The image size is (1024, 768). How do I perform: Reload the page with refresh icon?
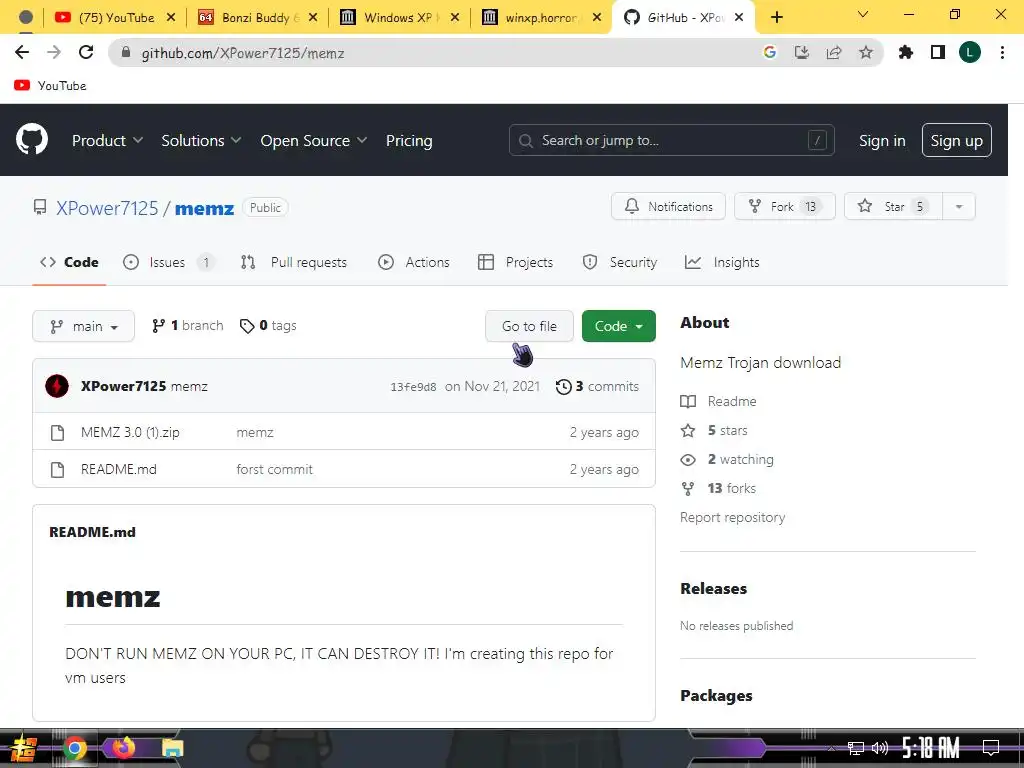(86, 52)
